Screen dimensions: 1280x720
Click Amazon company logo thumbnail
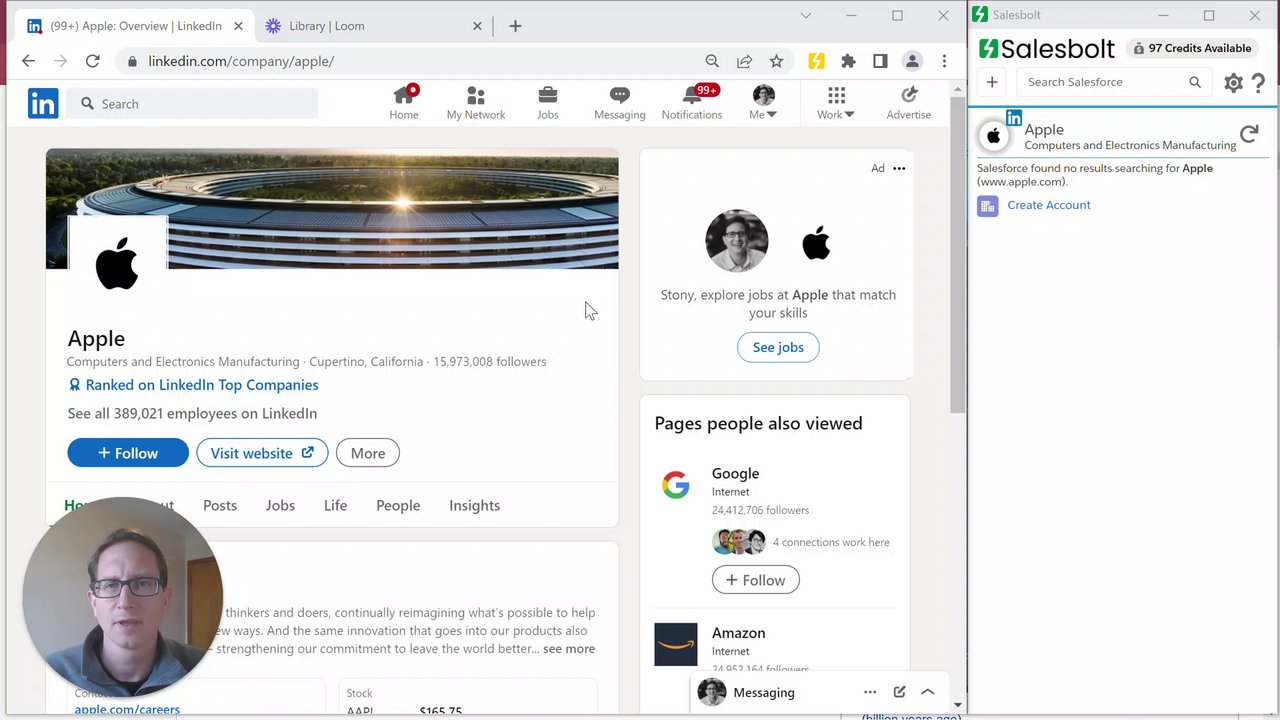(676, 644)
